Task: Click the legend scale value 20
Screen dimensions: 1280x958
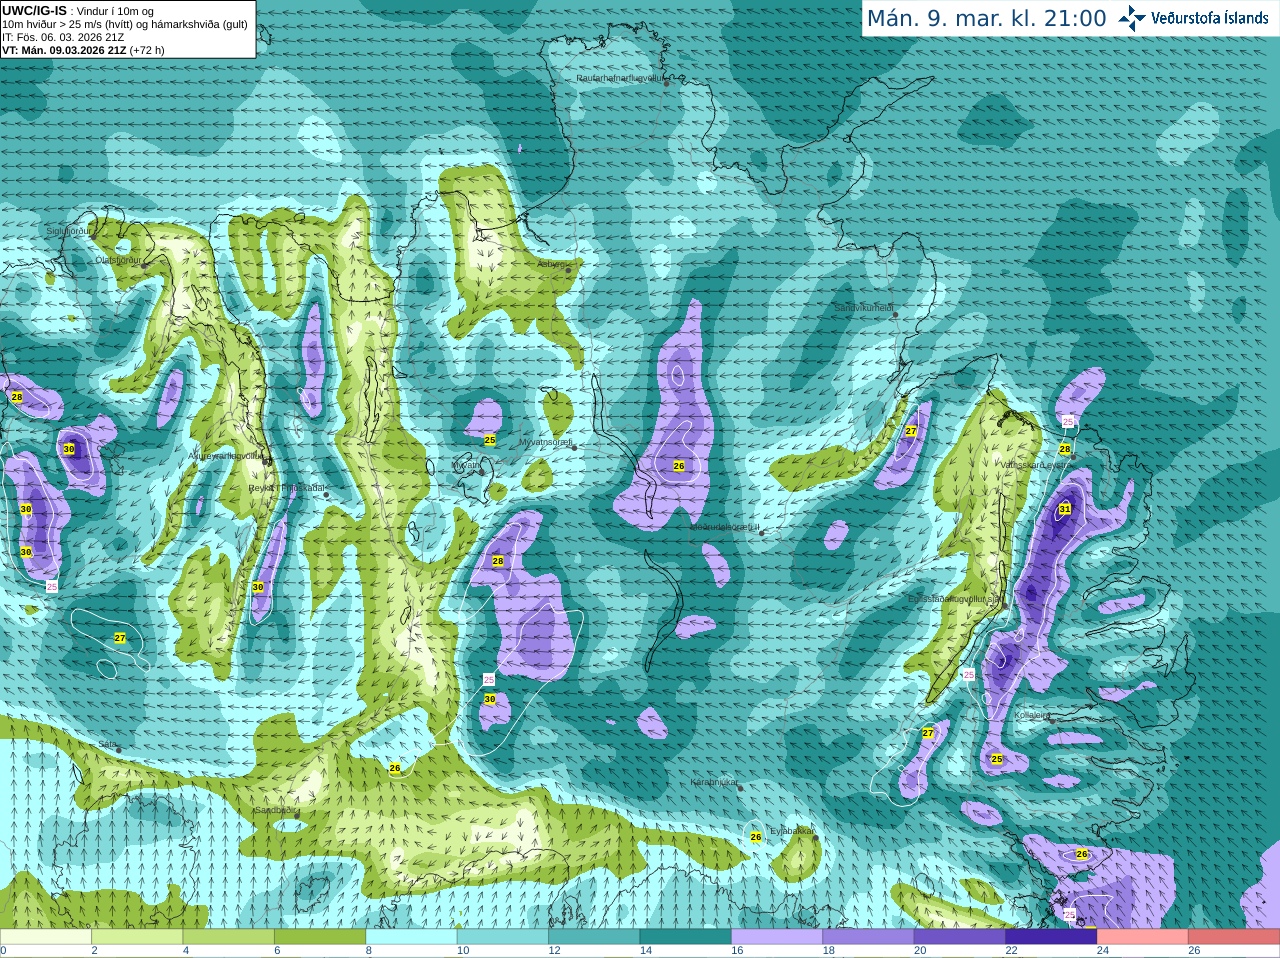Action: click(x=920, y=951)
